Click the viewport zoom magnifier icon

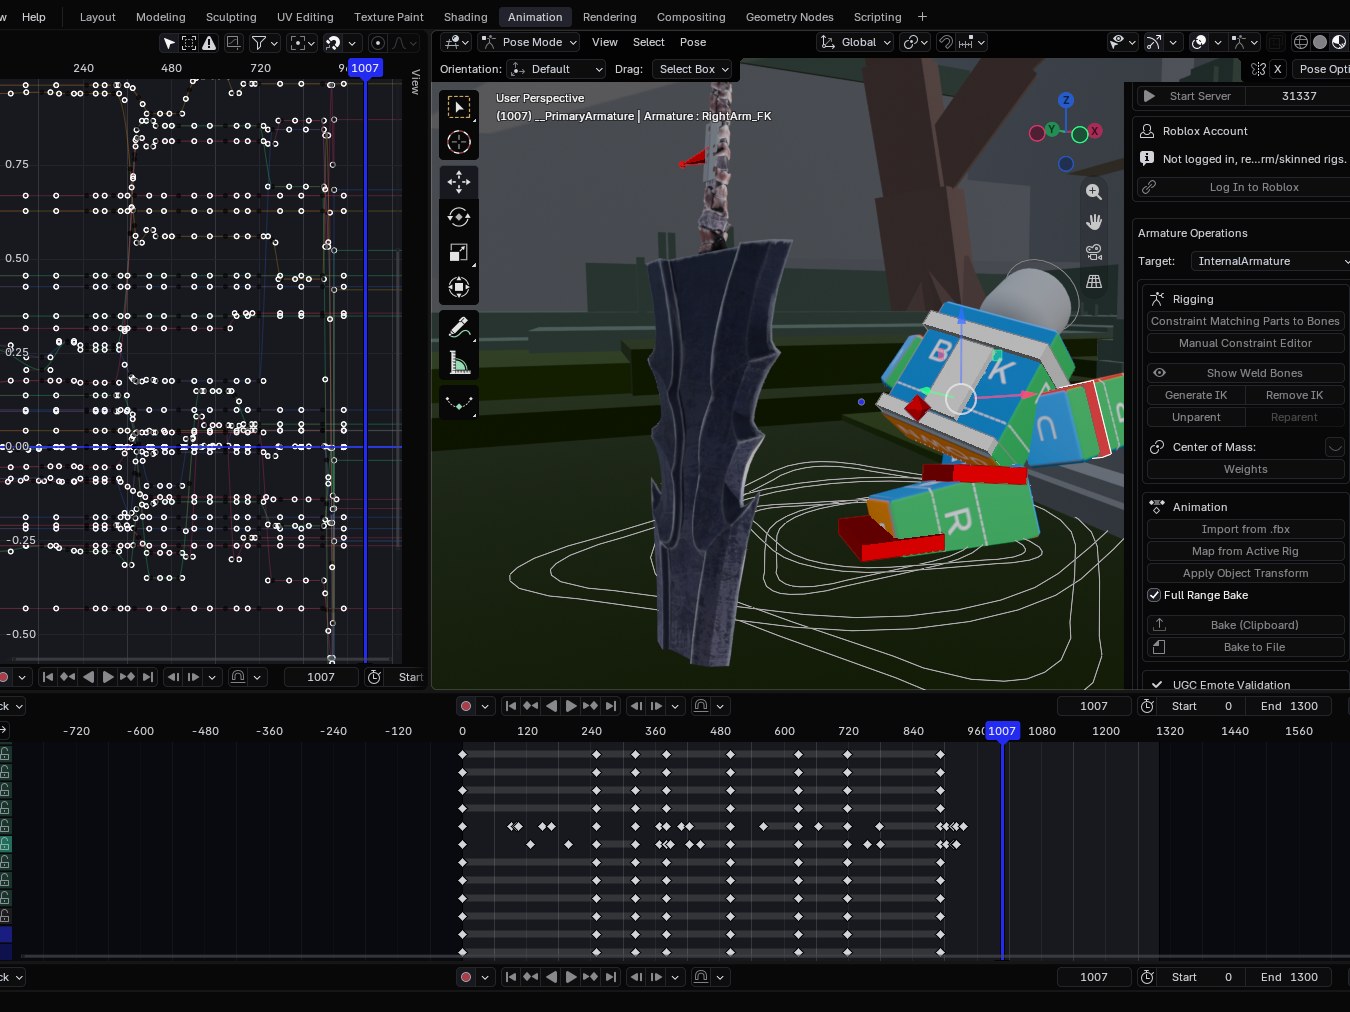click(1094, 192)
